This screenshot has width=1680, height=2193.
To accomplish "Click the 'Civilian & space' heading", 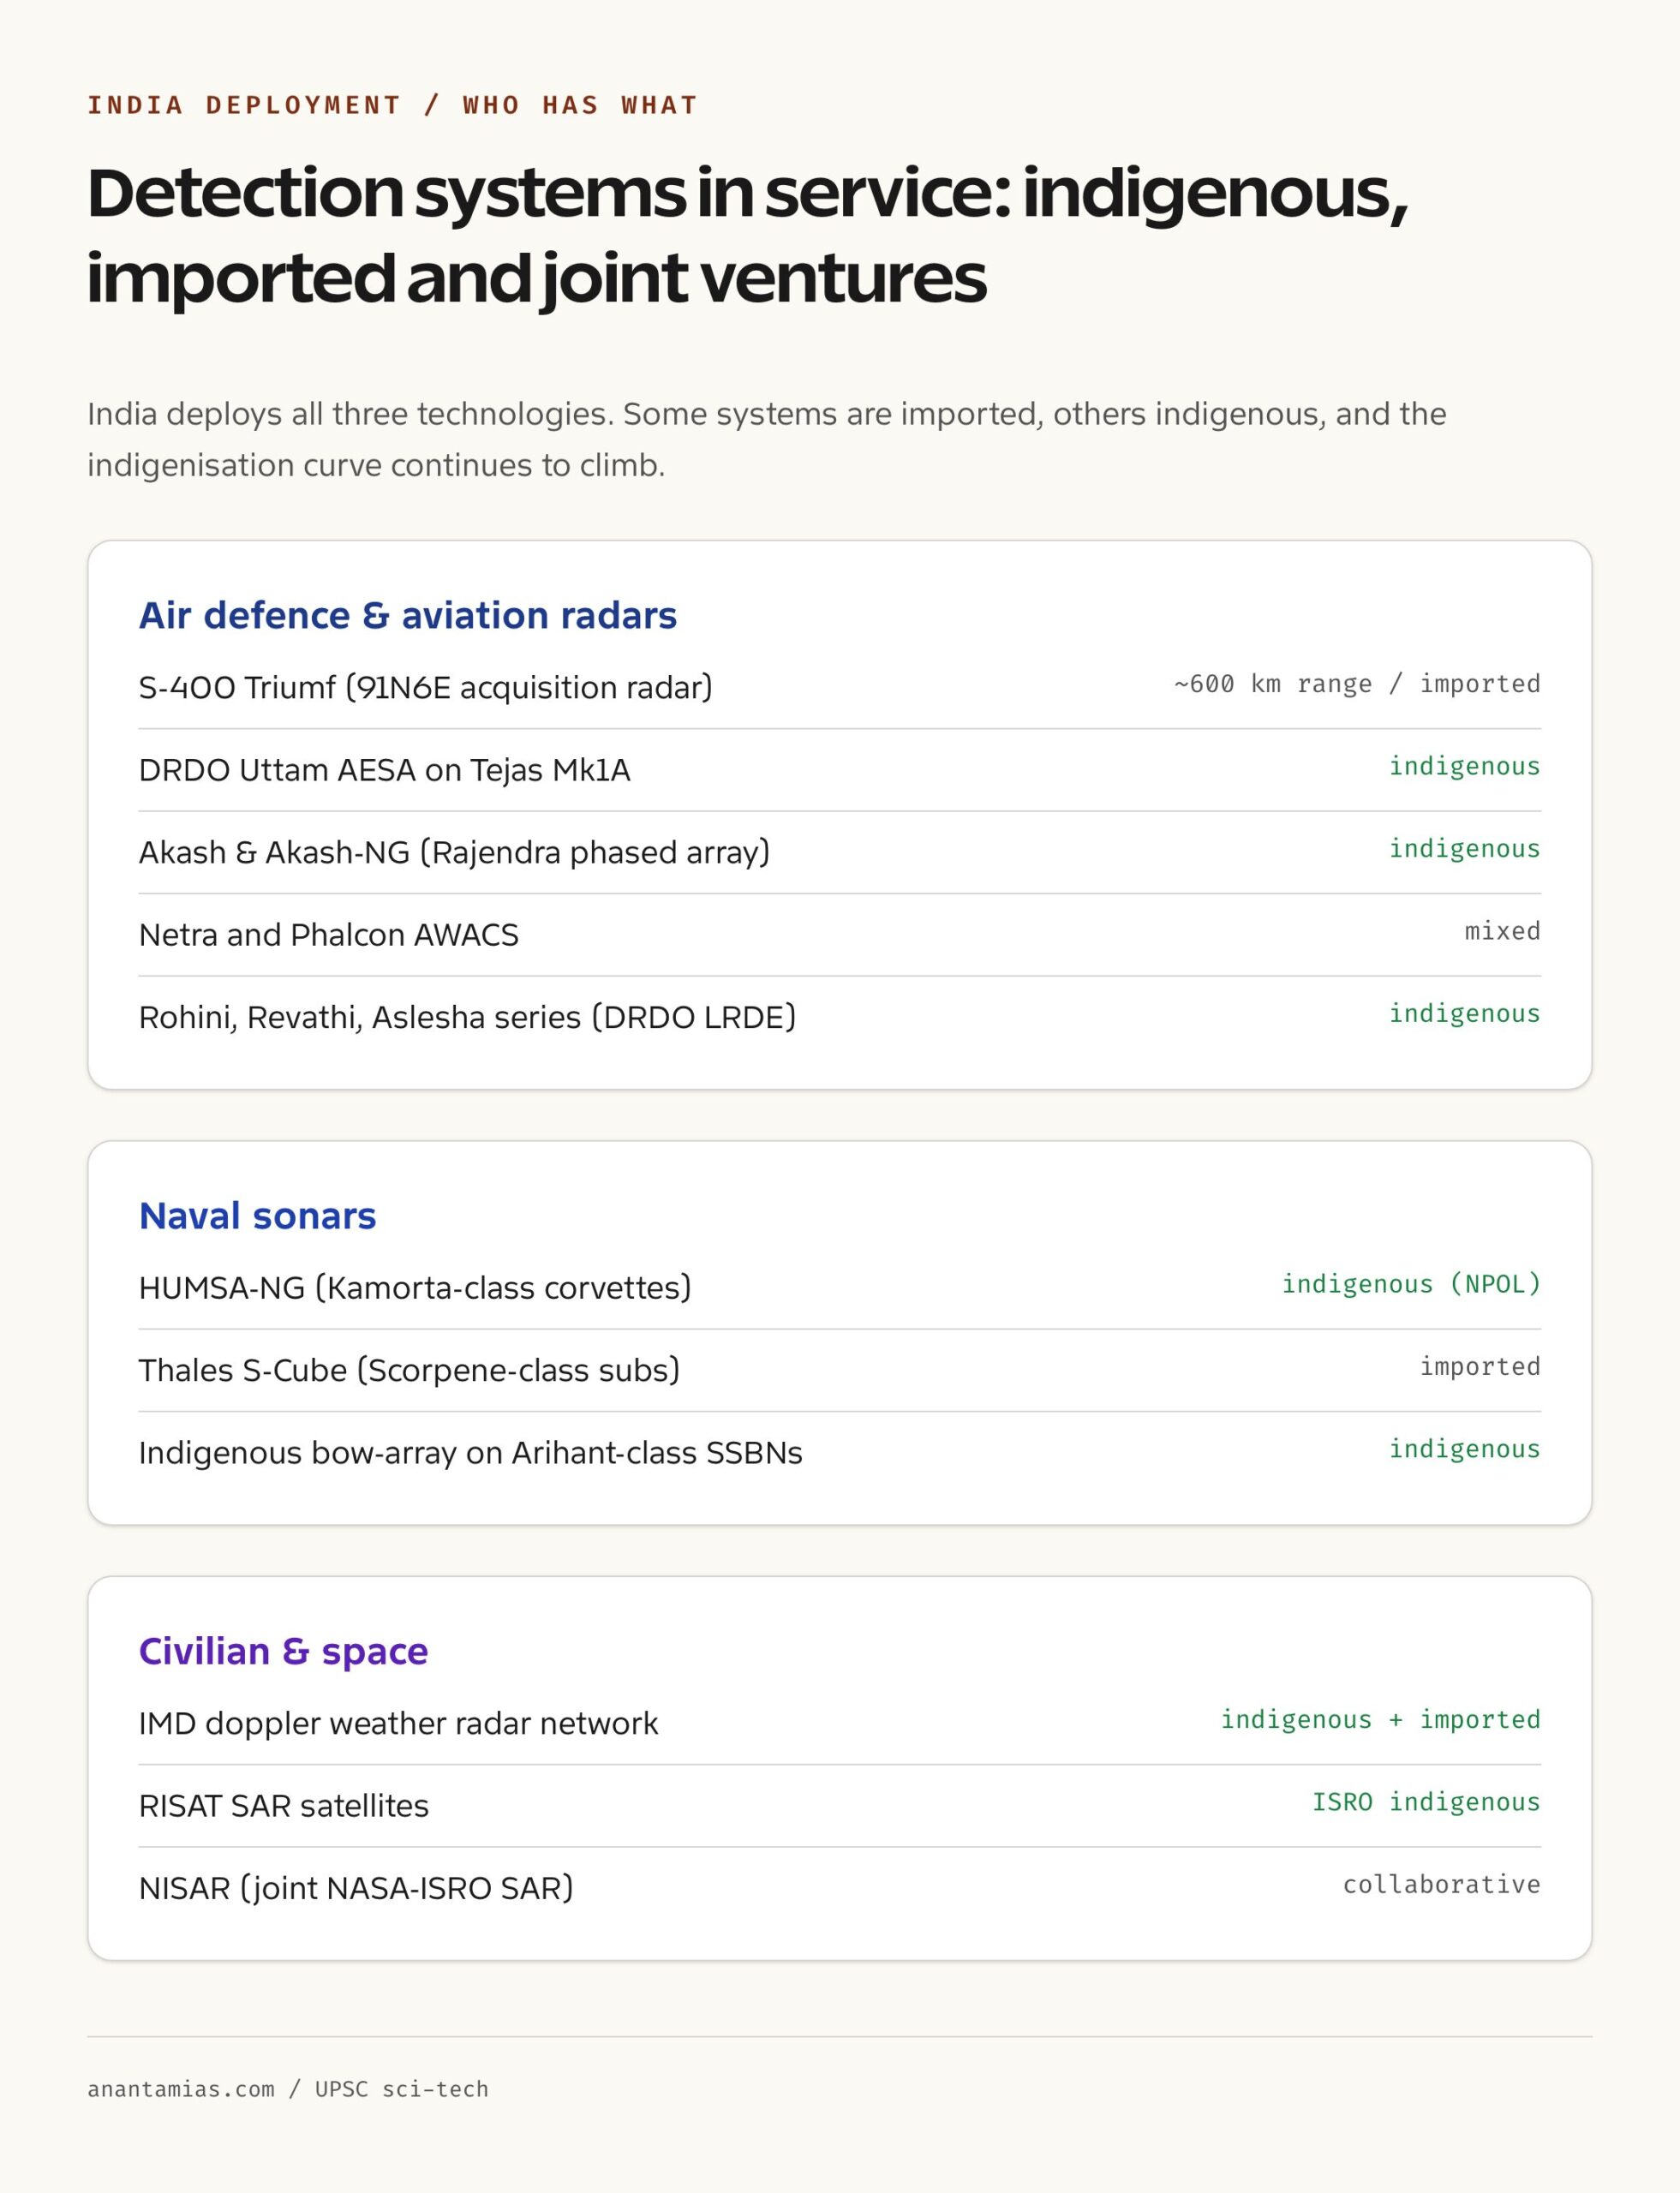I will click(284, 1651).
